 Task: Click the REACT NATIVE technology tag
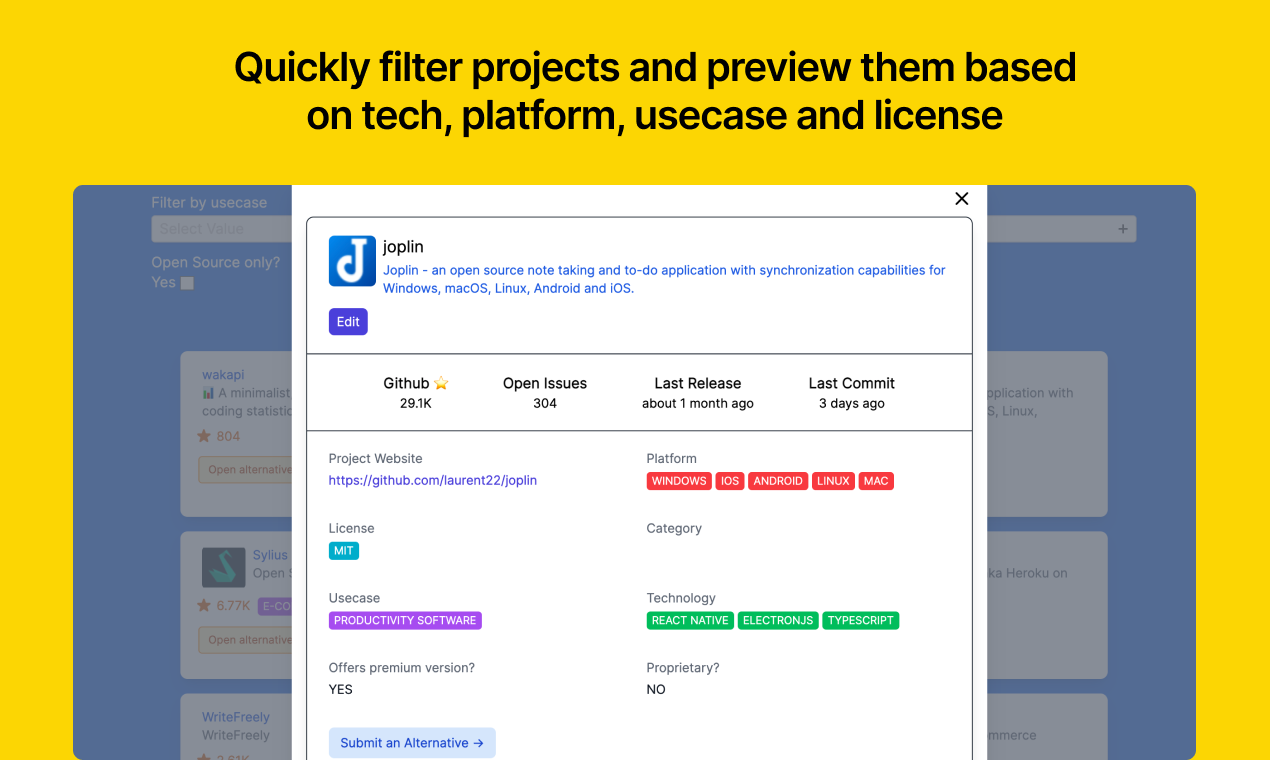point(690,621)
